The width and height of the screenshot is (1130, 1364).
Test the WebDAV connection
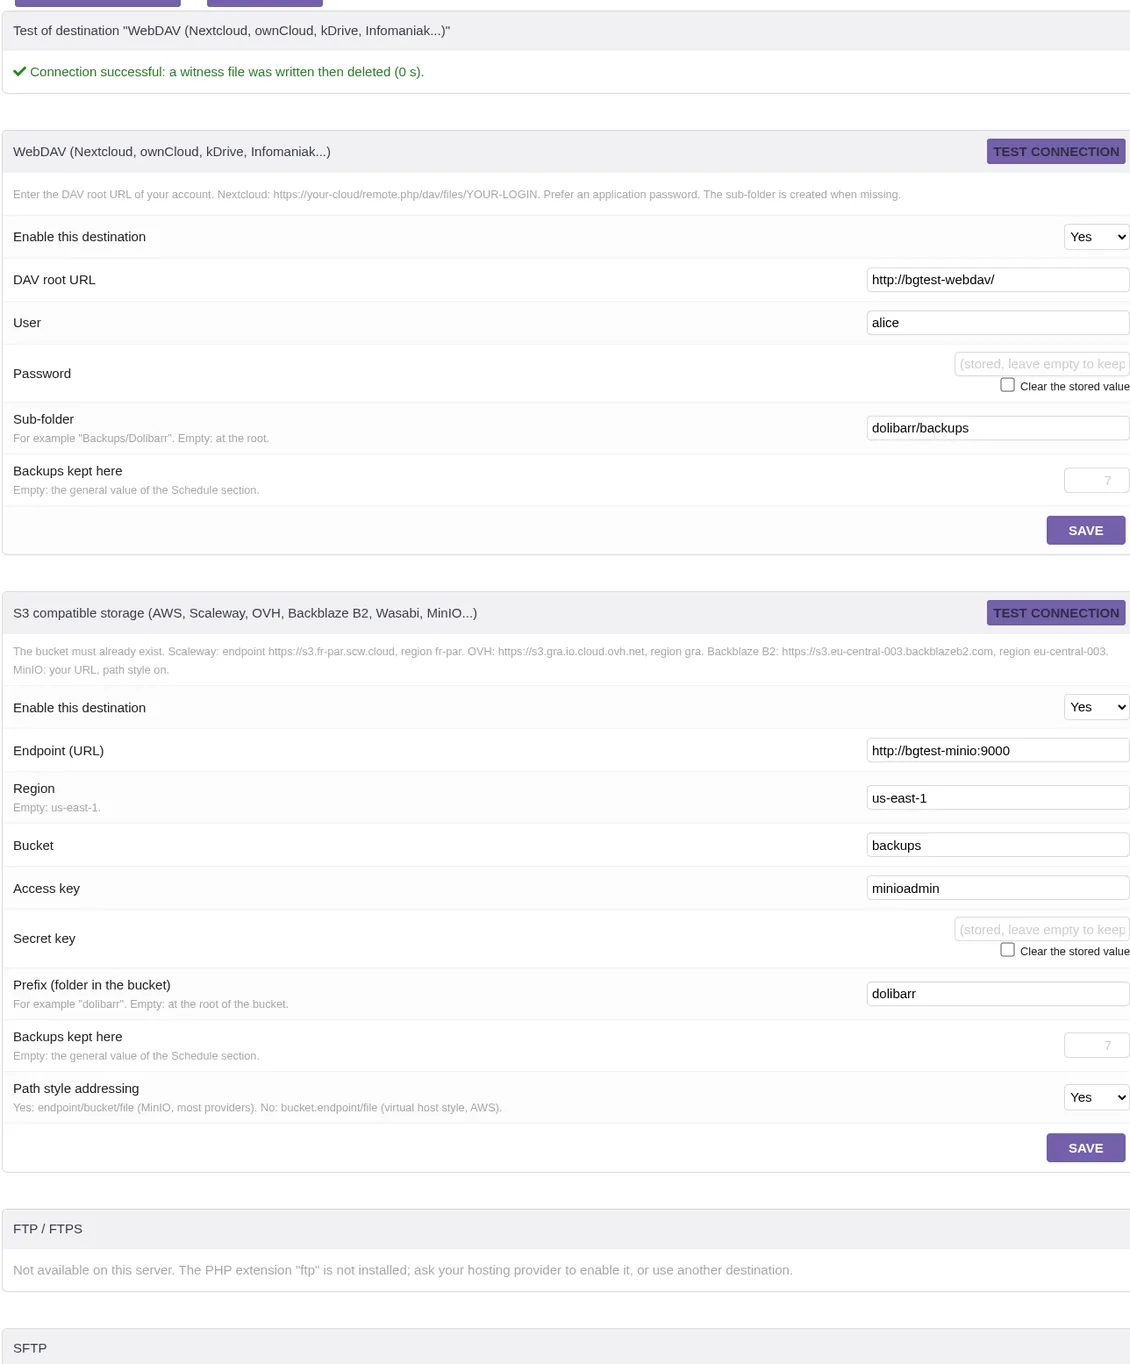click(x=1056, y=151)
